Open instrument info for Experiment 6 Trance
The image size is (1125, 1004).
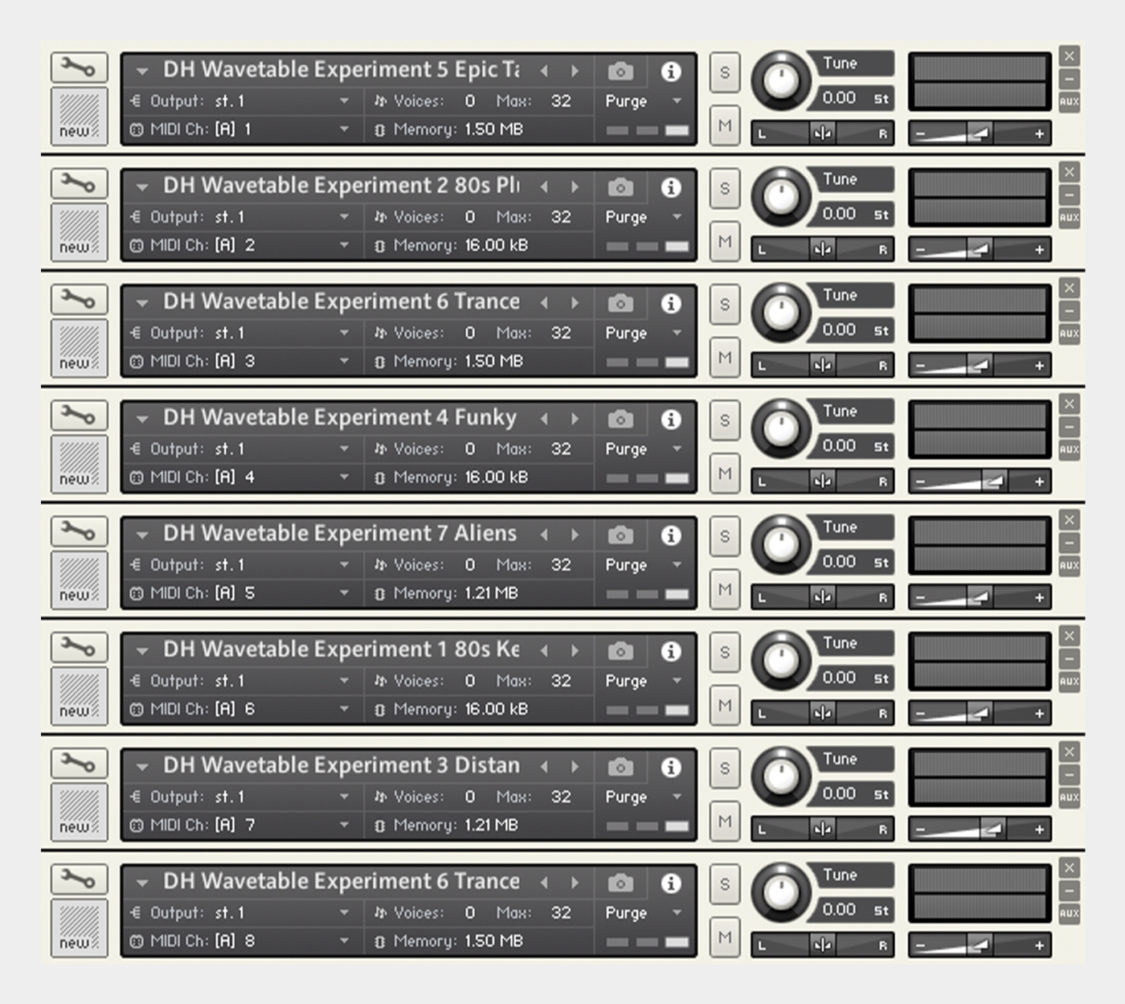(671, 301)
